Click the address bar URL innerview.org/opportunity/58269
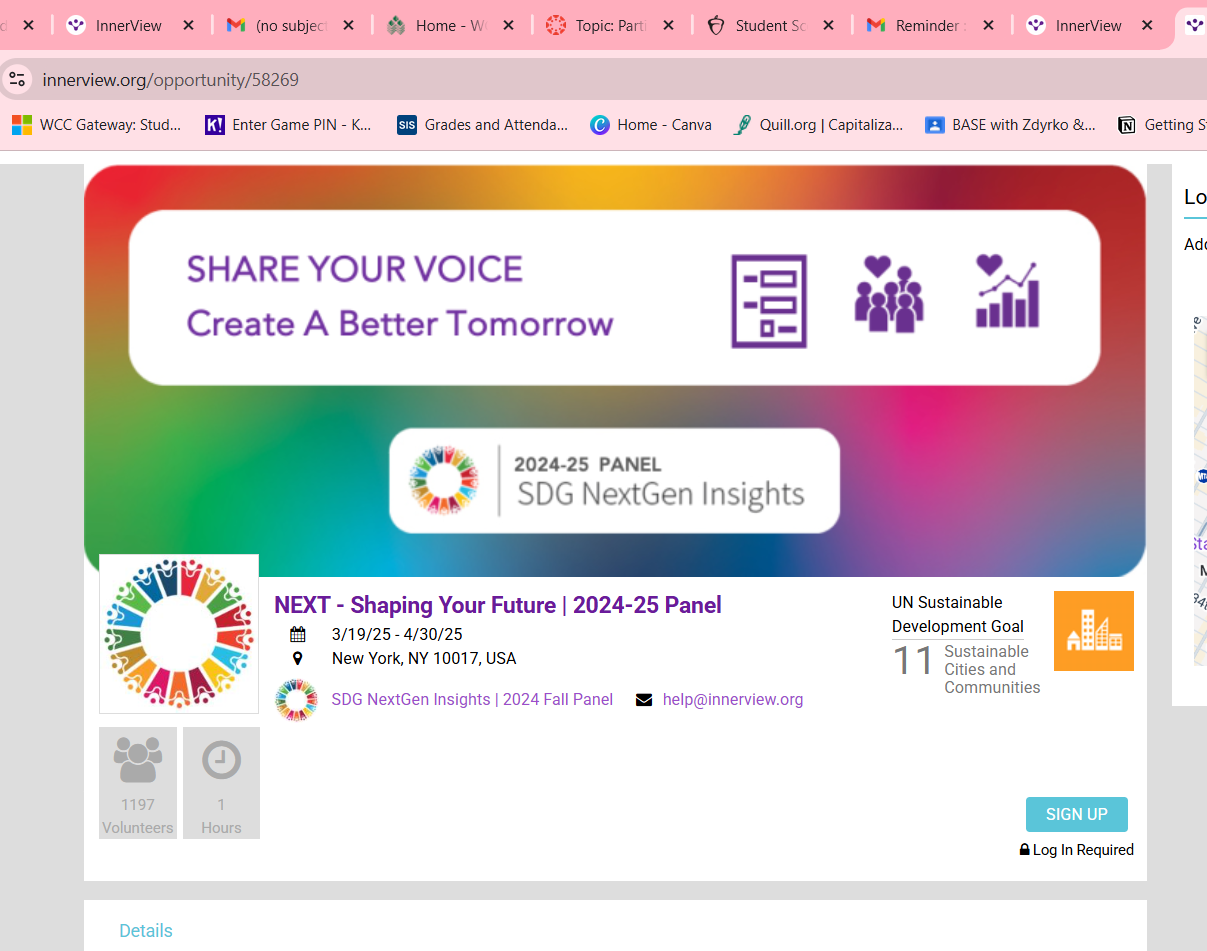Image resolution: width=1207 pixels, height=951 pixels. tap(171, 79)
